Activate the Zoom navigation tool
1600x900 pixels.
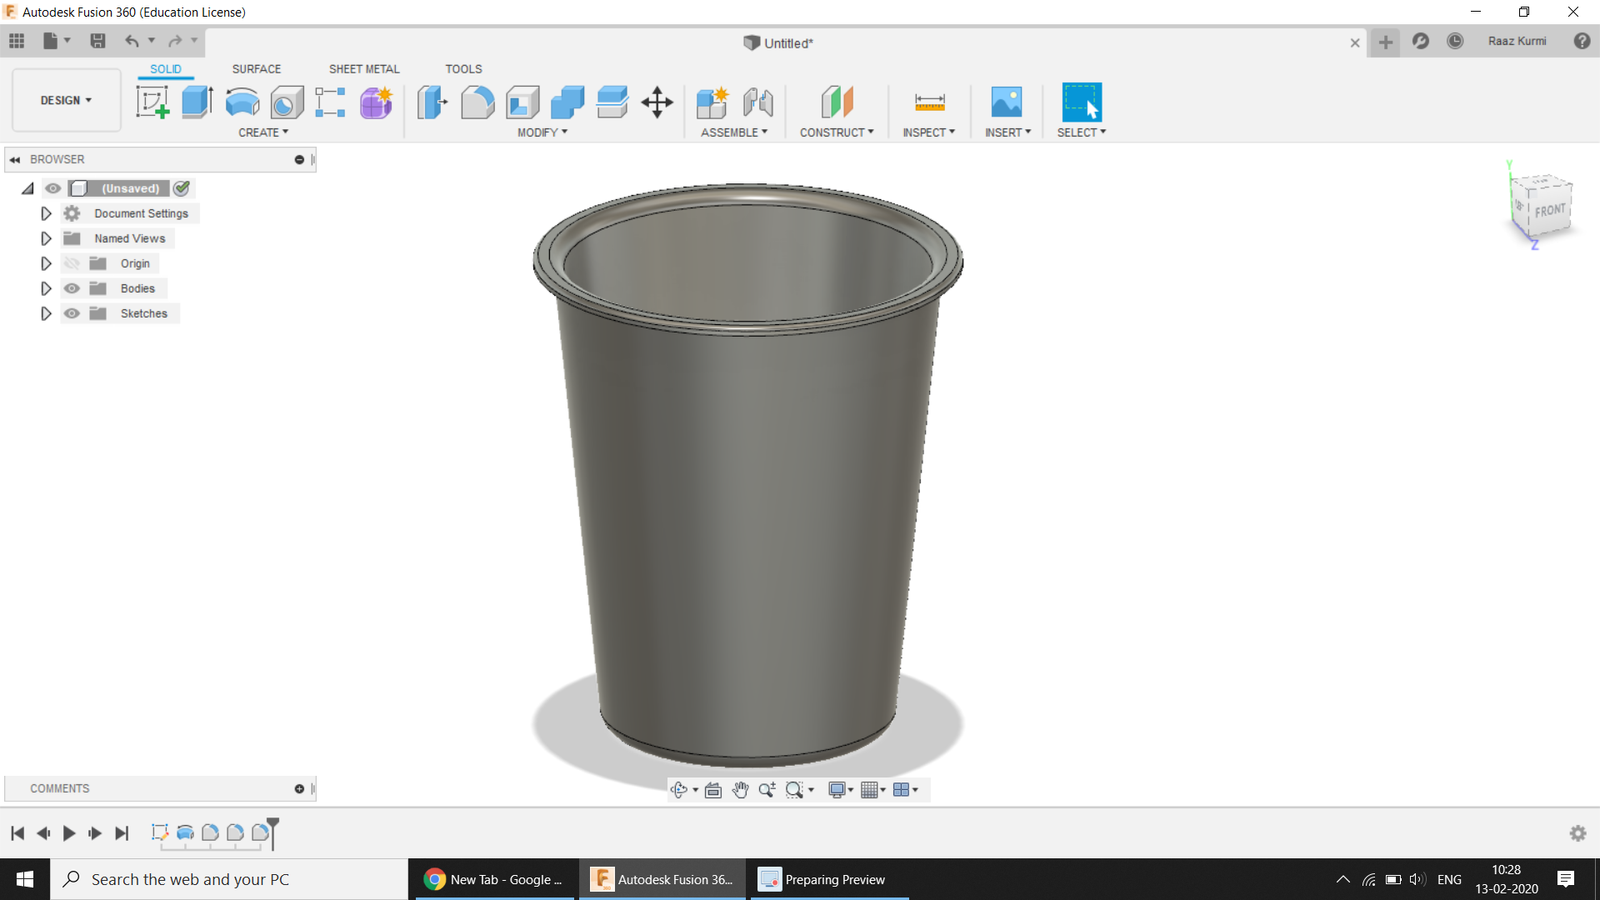coord(767,790)
